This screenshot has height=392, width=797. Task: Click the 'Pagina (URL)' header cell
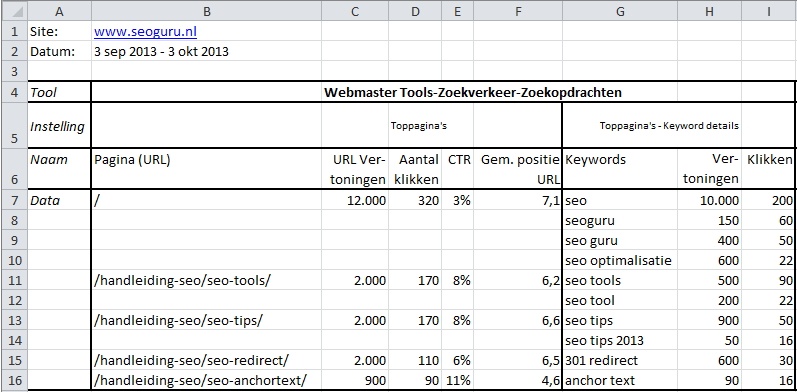point(206,169)
